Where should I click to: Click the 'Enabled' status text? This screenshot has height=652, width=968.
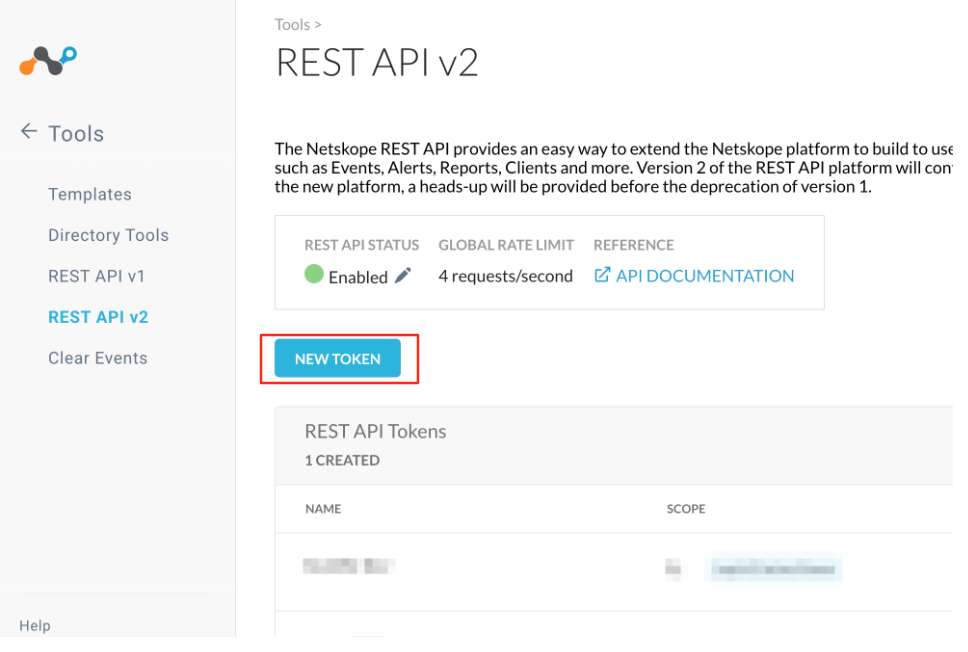click(x=358, y=277)
